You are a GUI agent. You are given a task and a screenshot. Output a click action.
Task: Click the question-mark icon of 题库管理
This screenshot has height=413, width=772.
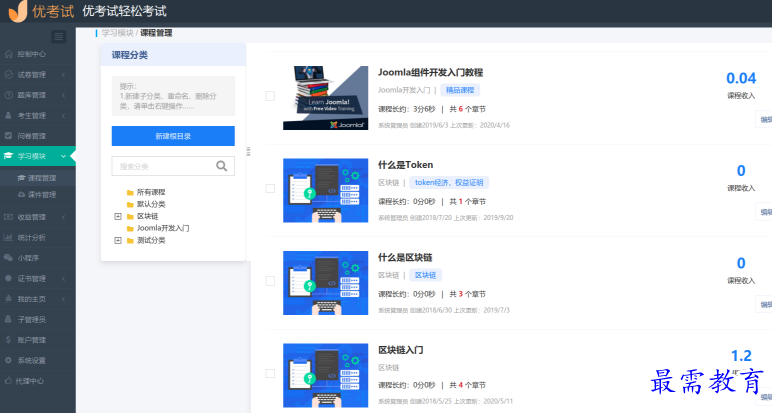[x=8, y=95]
